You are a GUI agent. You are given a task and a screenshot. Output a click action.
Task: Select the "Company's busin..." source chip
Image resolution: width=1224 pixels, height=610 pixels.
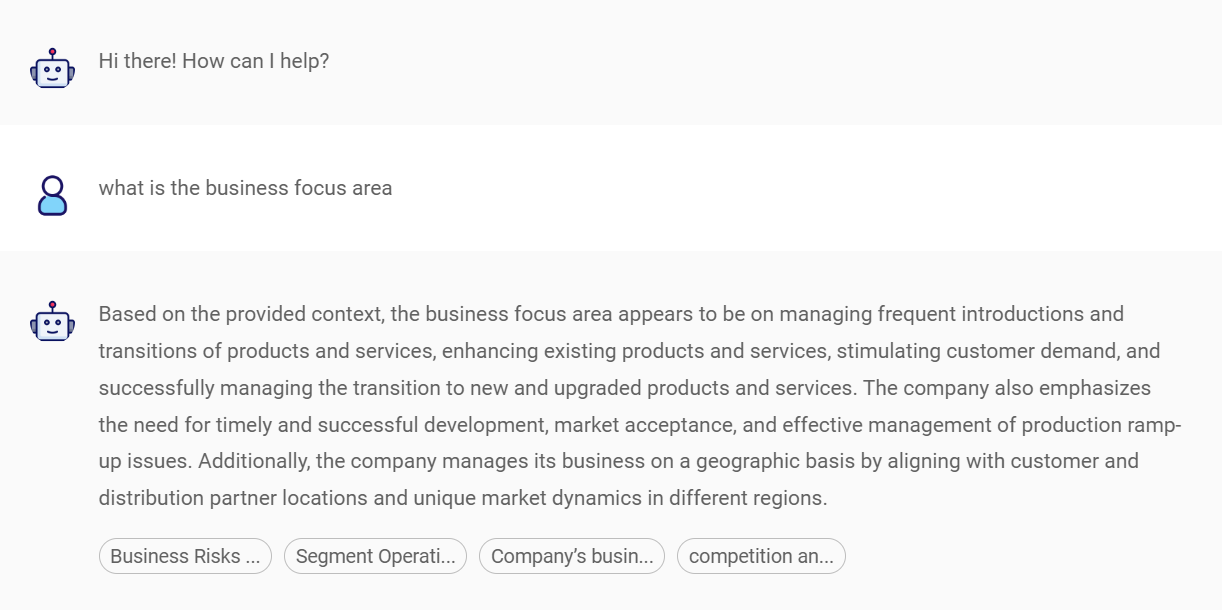point(572,557)
